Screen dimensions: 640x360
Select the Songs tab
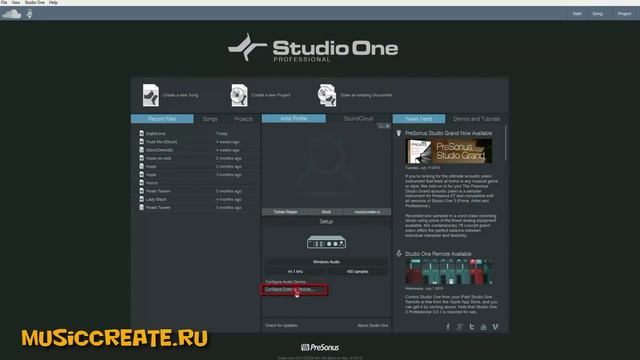pos(210,119)
